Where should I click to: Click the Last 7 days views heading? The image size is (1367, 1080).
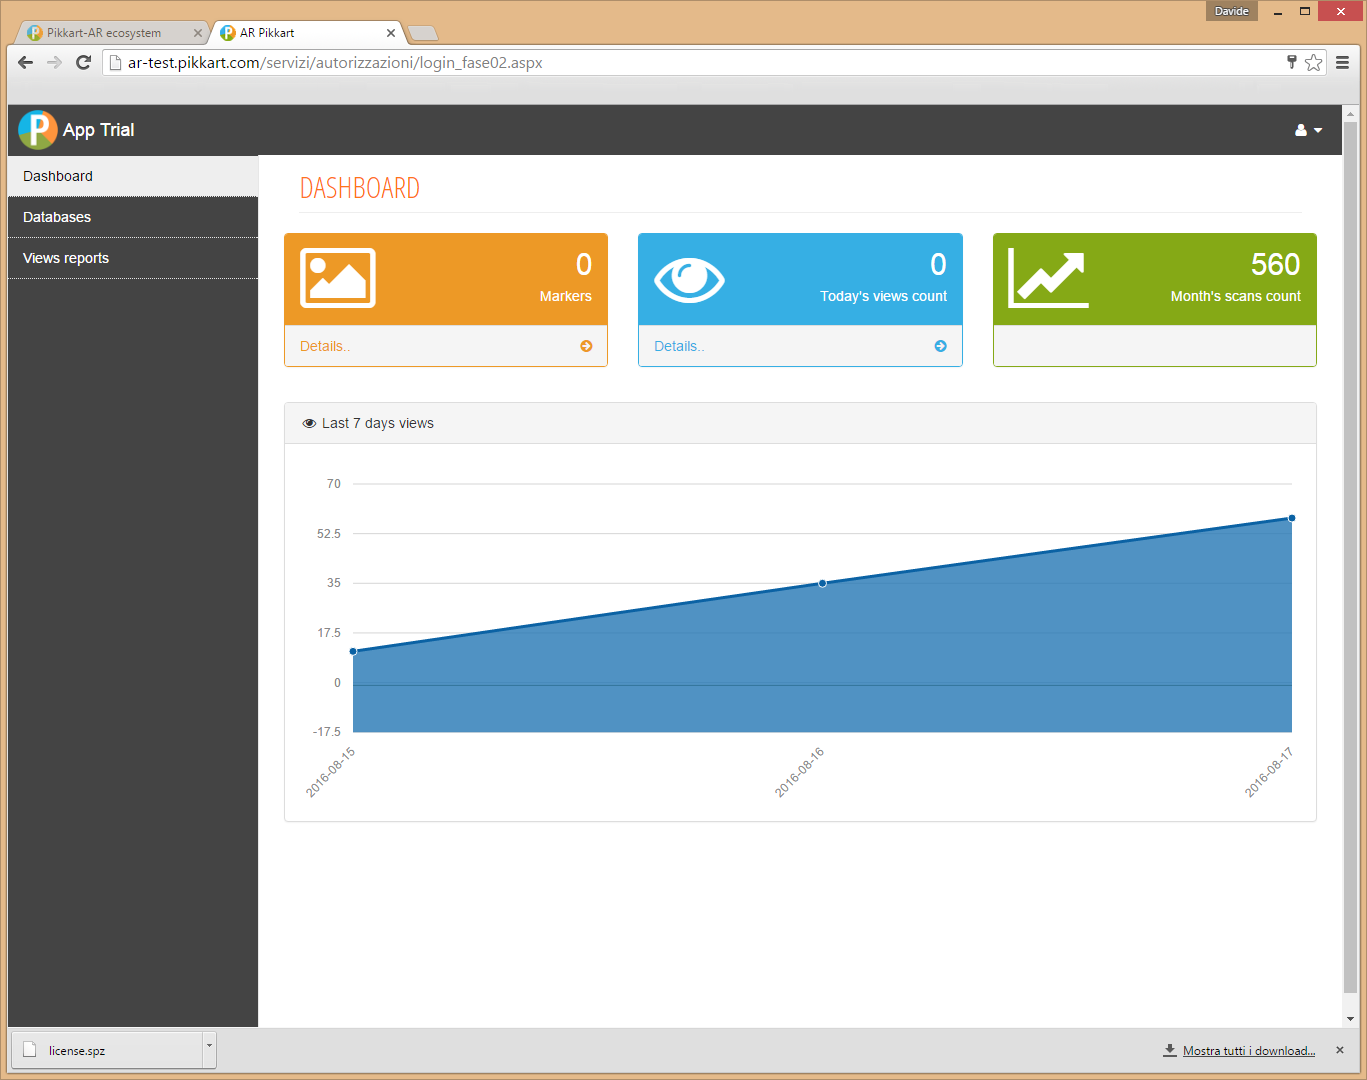click(378, 424)
